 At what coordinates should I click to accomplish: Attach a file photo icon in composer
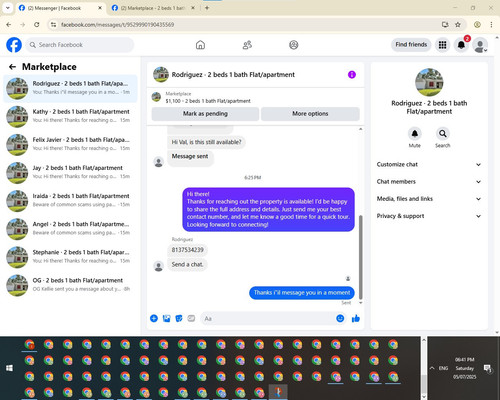166,318
